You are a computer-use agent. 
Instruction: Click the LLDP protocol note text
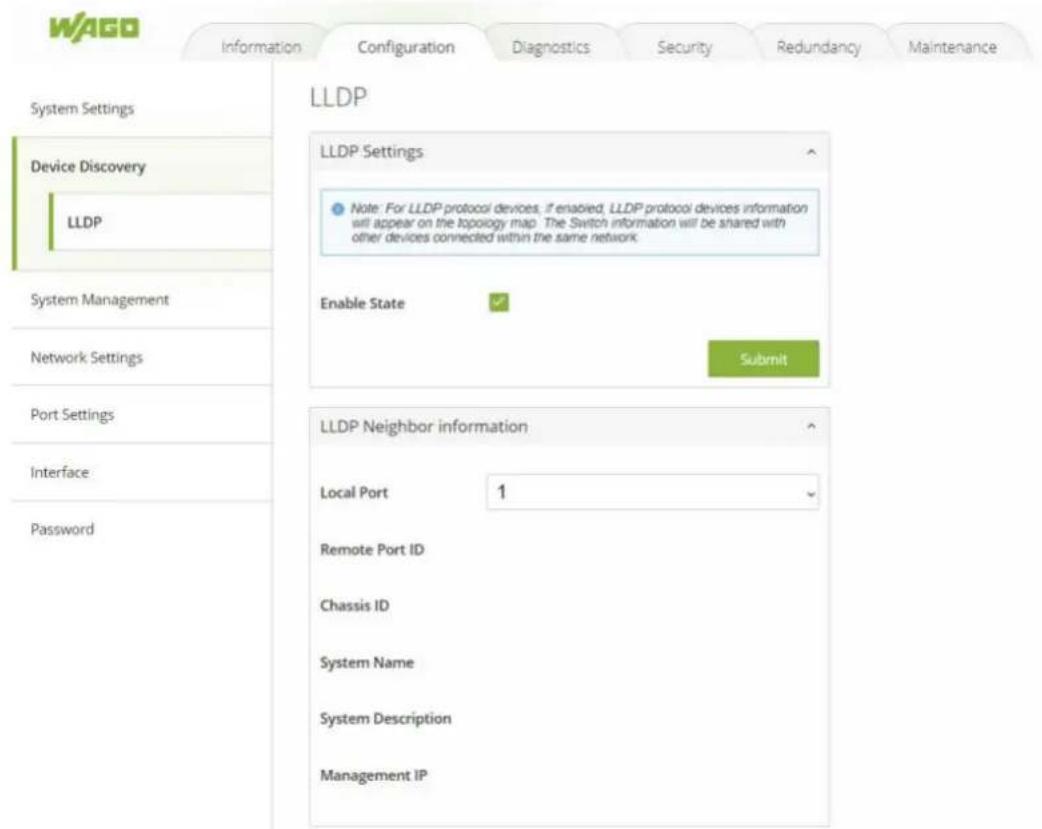click(579, 223)
